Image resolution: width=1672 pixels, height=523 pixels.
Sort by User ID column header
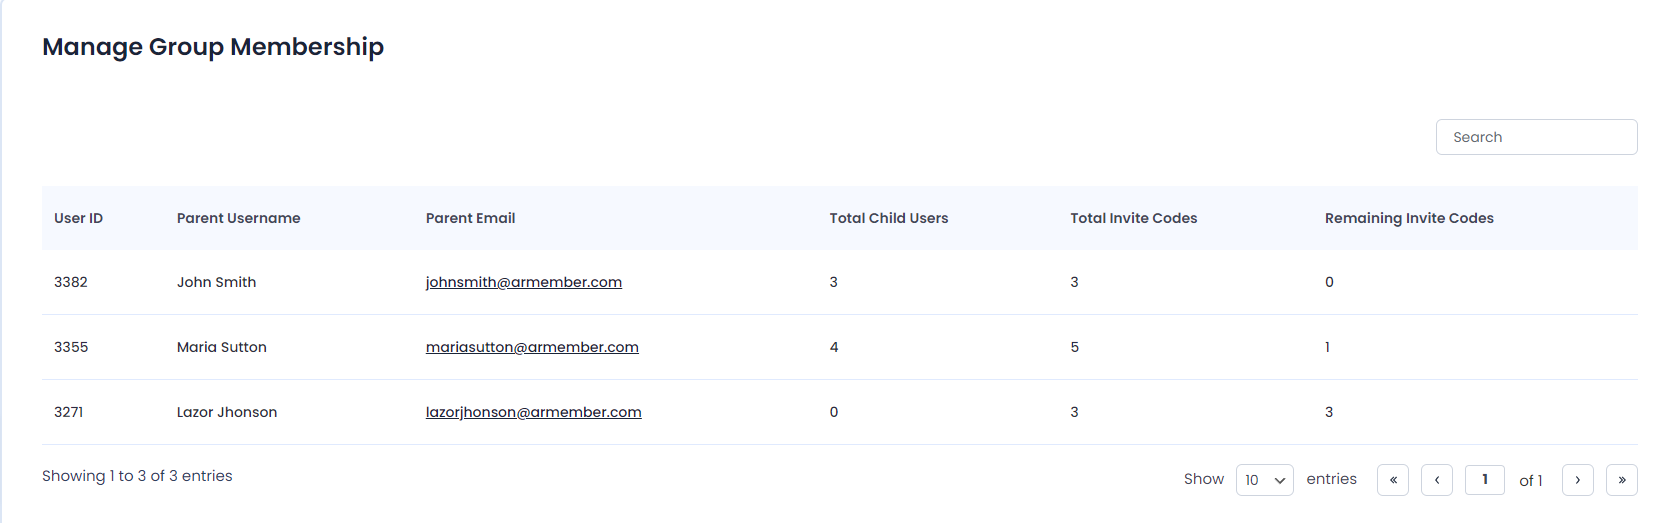click(78, 218)
